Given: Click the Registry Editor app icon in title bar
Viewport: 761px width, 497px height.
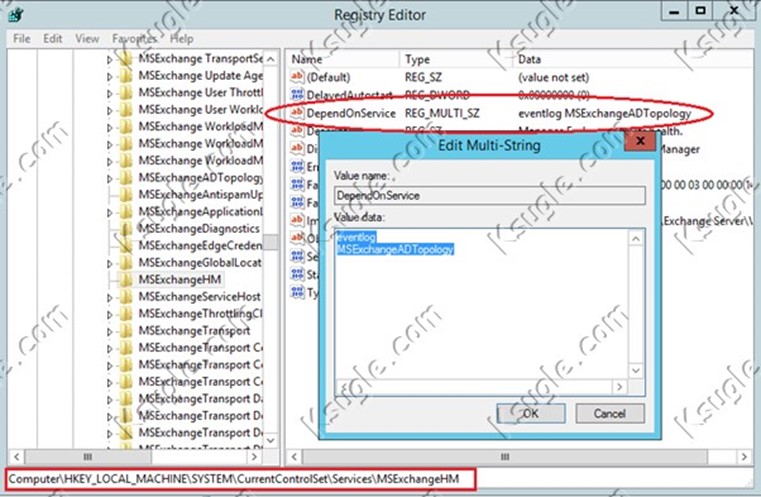Looking at the screenshot, I should click(x=16, y=15).
